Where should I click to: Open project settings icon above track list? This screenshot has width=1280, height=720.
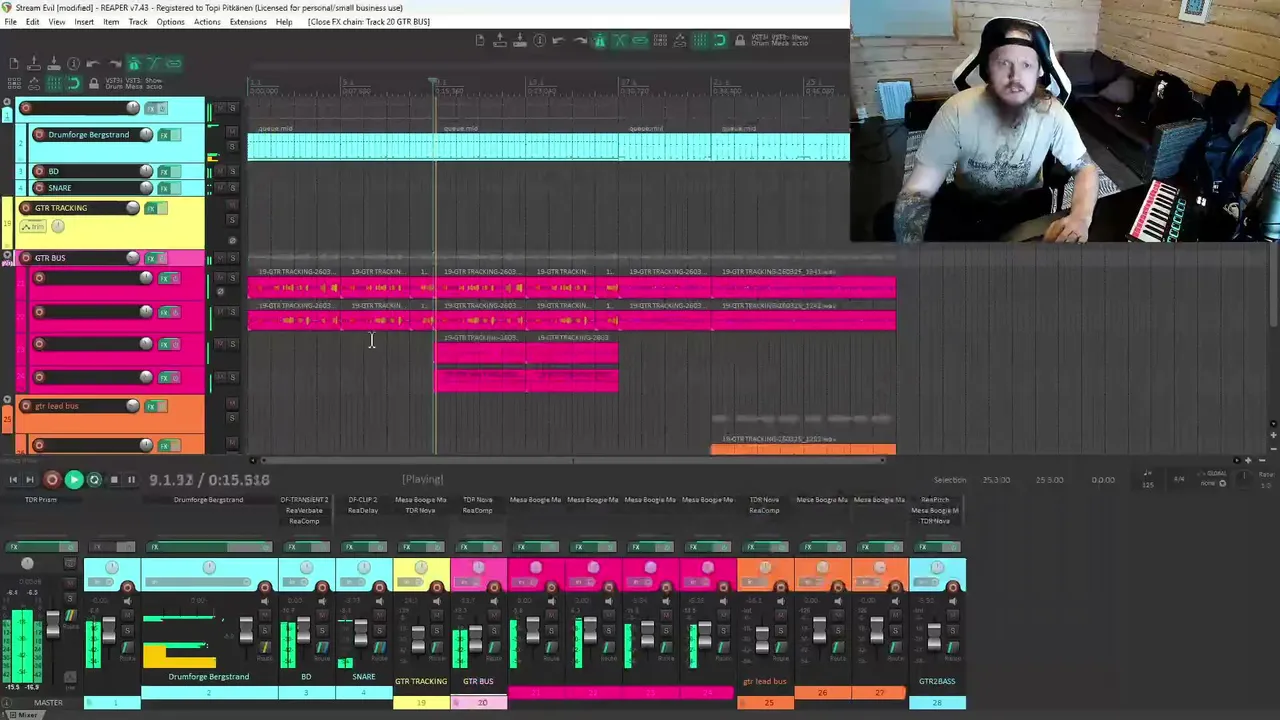73,63
